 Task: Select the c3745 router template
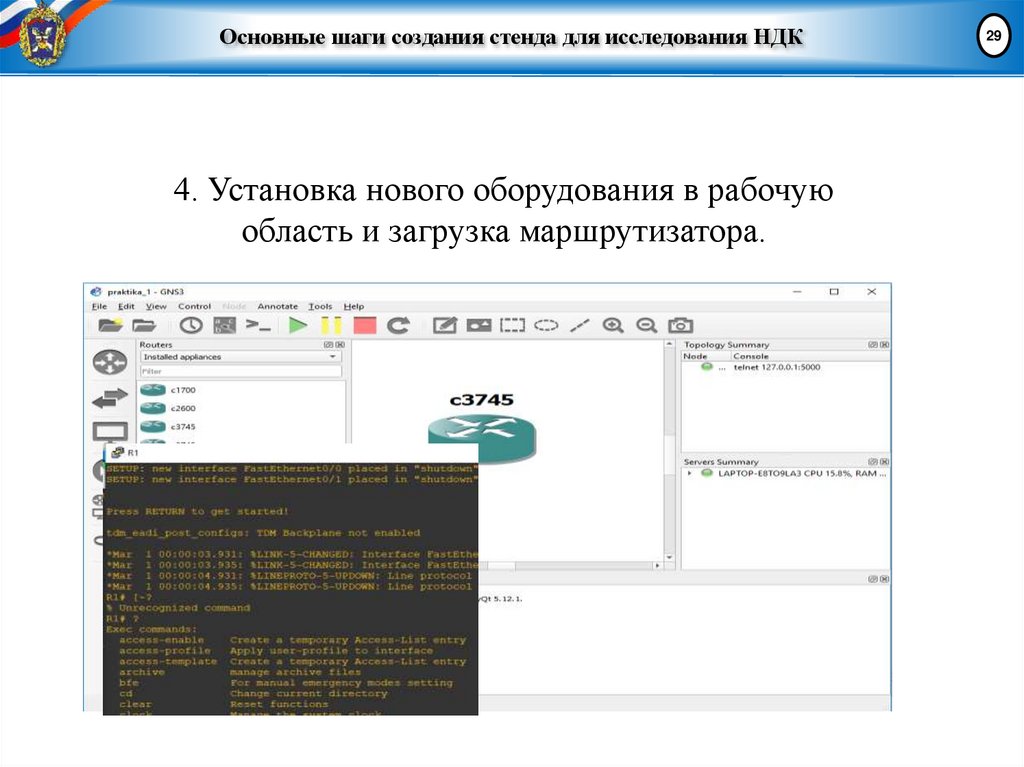pos(181,427)
